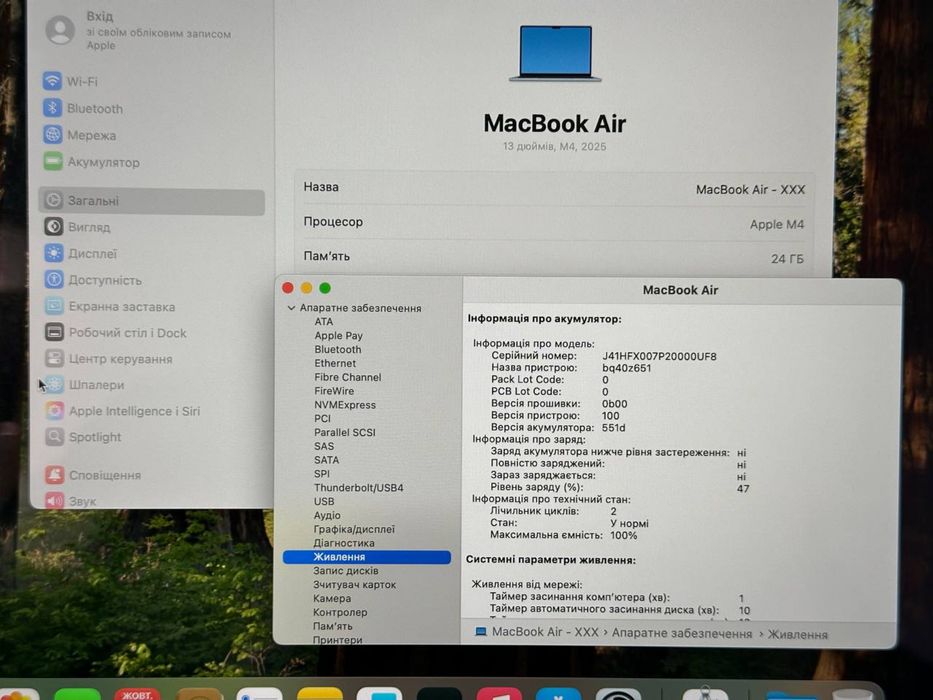Click the MacBook Air laptop image
This screenshot has width=933, height=700.
tap(555, 54)
